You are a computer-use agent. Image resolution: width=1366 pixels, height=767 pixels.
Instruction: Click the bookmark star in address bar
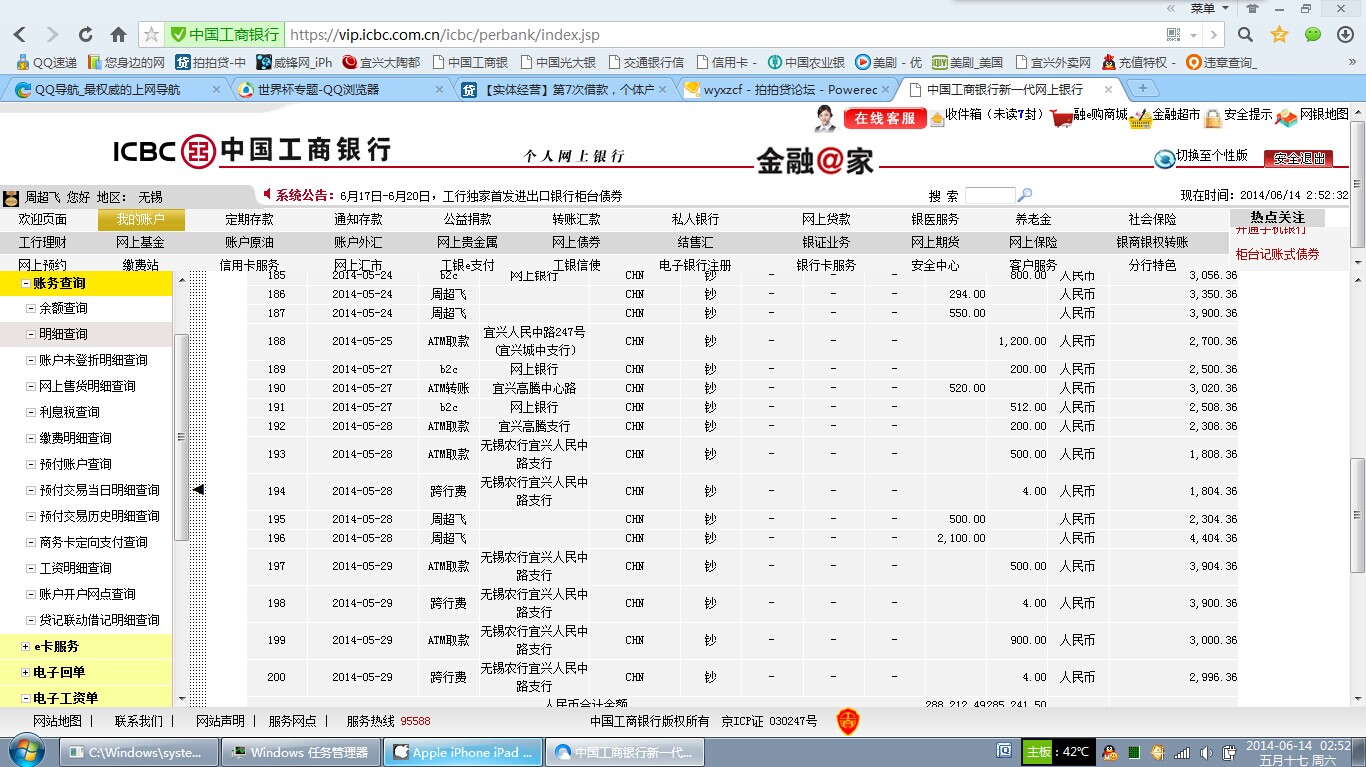151,35
